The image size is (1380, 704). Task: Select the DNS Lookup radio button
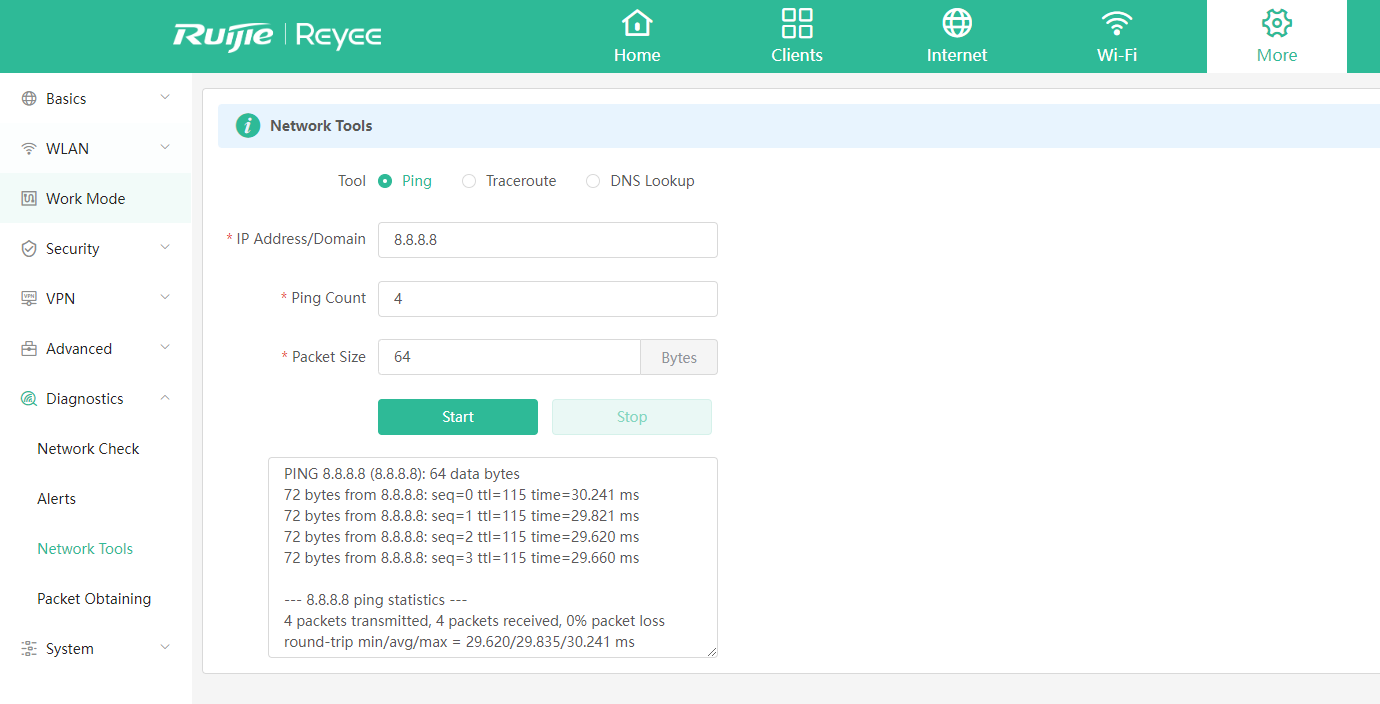(x=593, y=181)
